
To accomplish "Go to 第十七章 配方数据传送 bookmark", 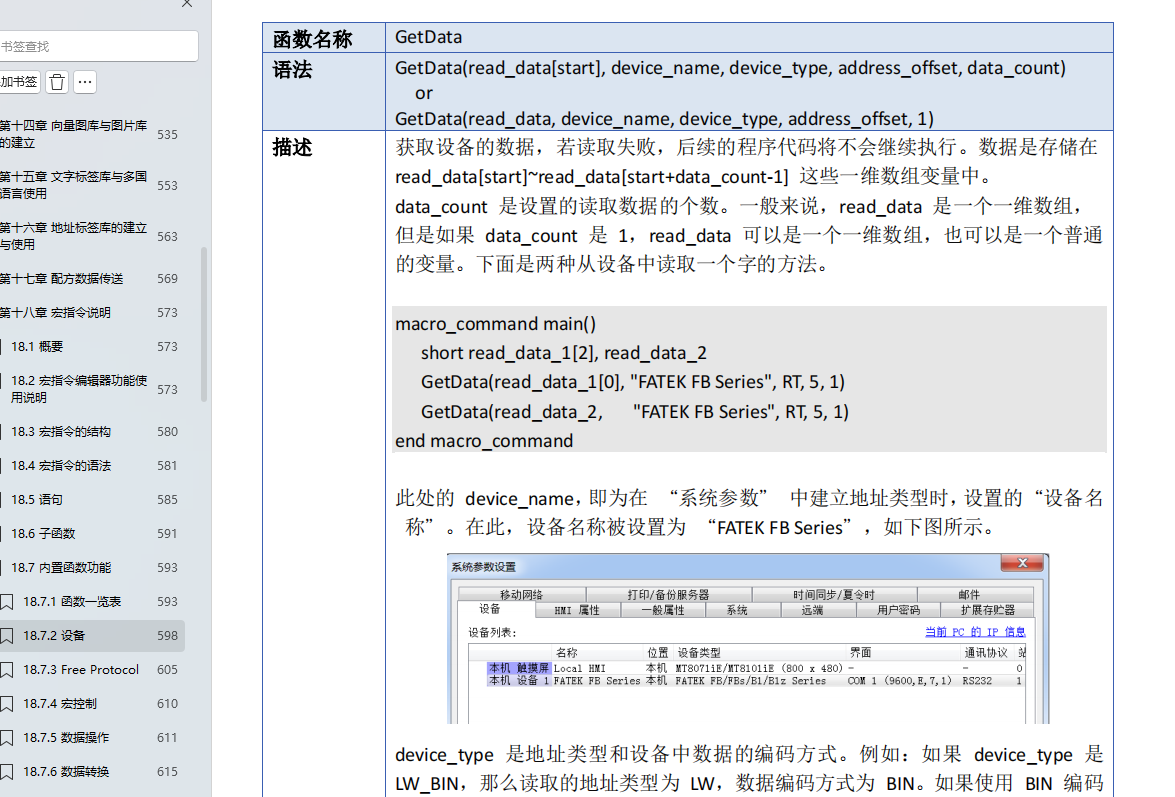I will (61, 279).
